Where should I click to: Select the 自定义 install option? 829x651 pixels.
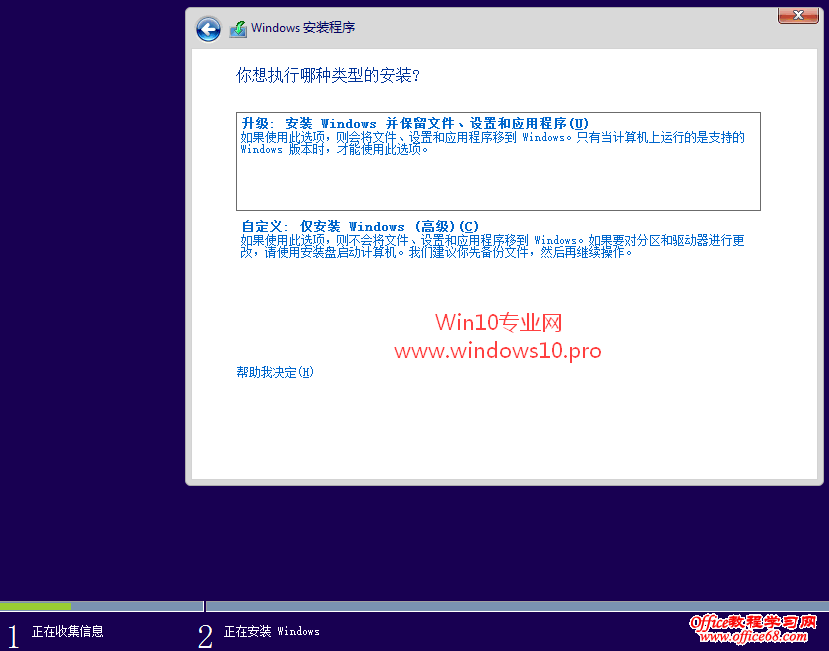click(x=354, y=226)
